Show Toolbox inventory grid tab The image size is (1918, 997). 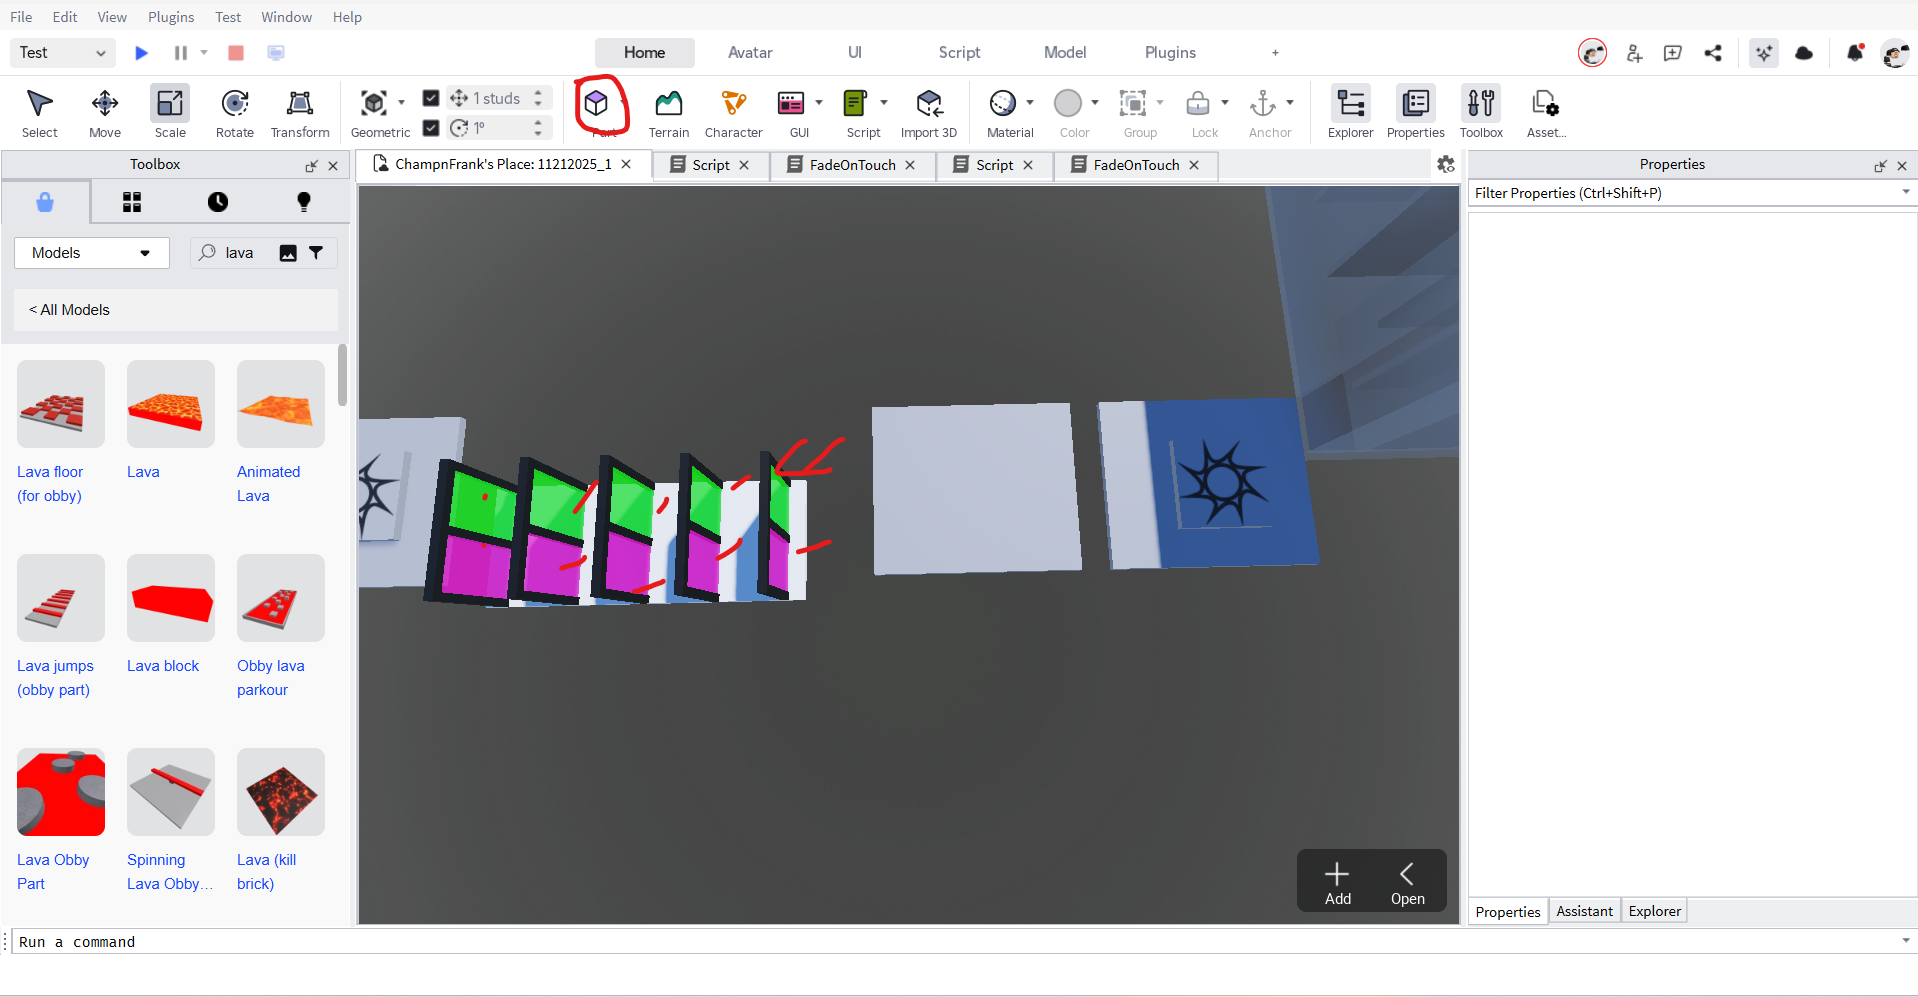tap(132, 202)
